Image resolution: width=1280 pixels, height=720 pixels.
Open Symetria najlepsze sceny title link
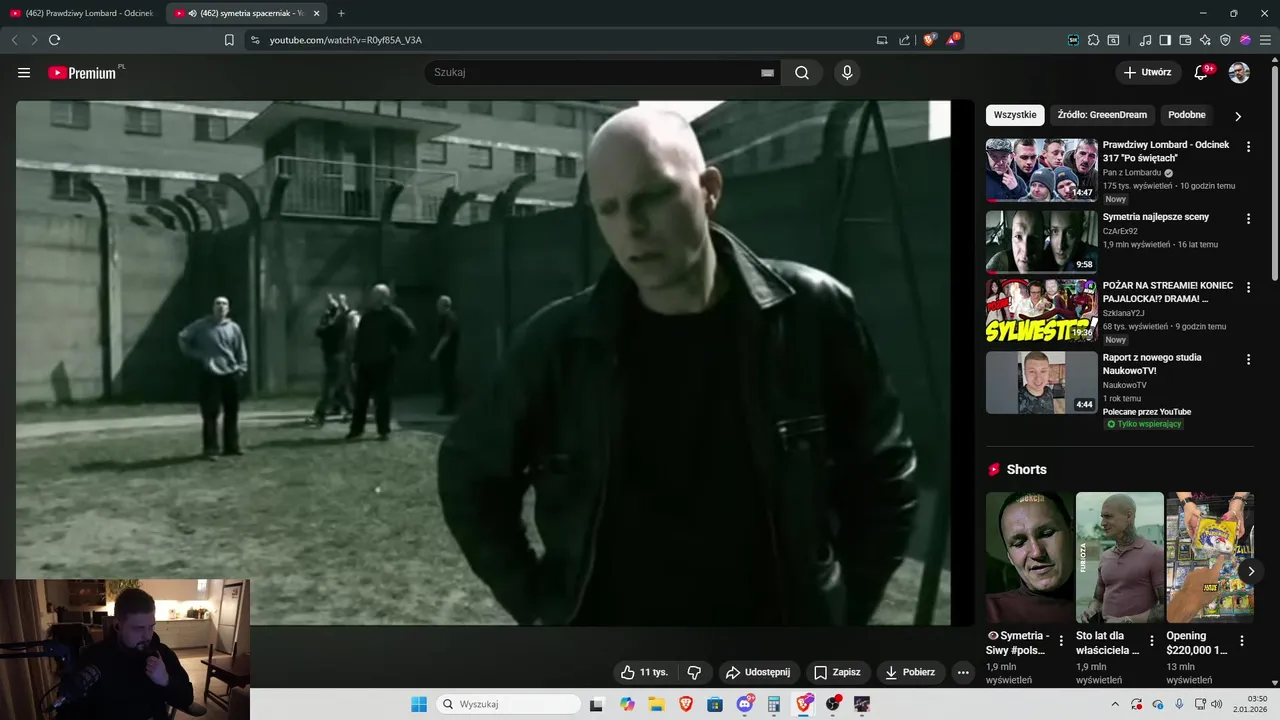click(1155, 217)
